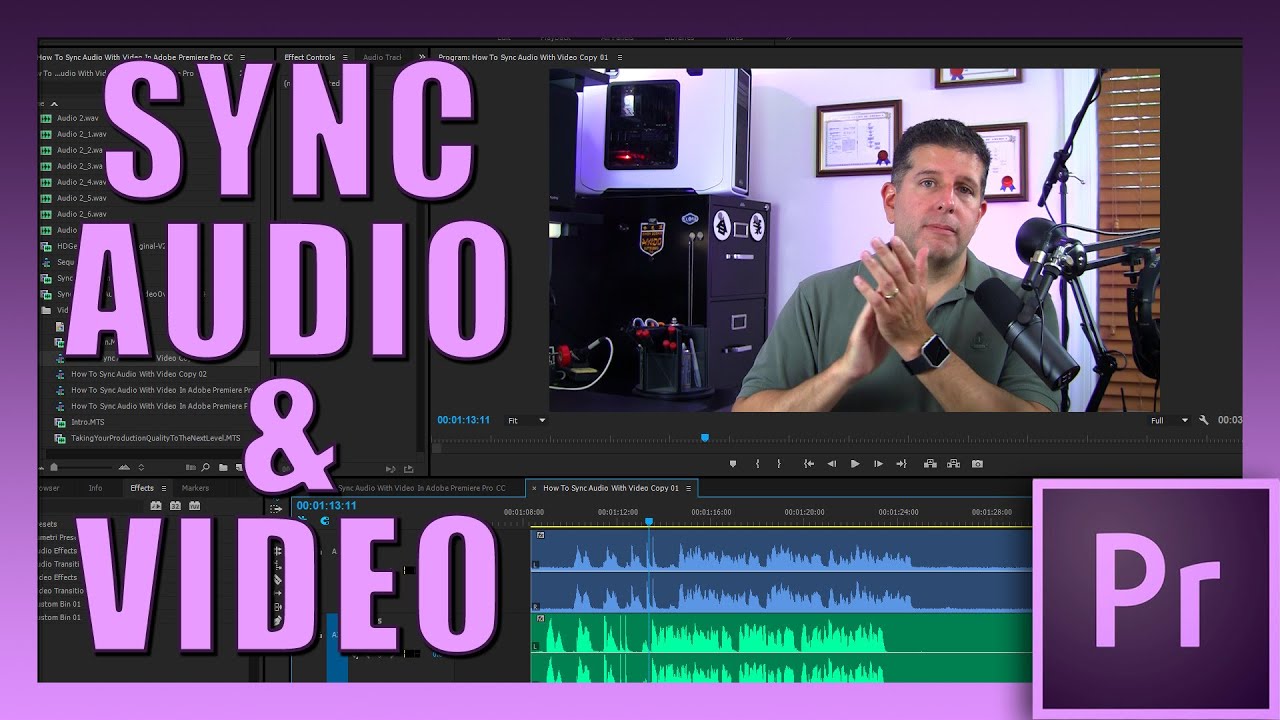Click the Add Marker icon in transport controls
Viewport: 1280px width, 720px height.
point(733,464)
